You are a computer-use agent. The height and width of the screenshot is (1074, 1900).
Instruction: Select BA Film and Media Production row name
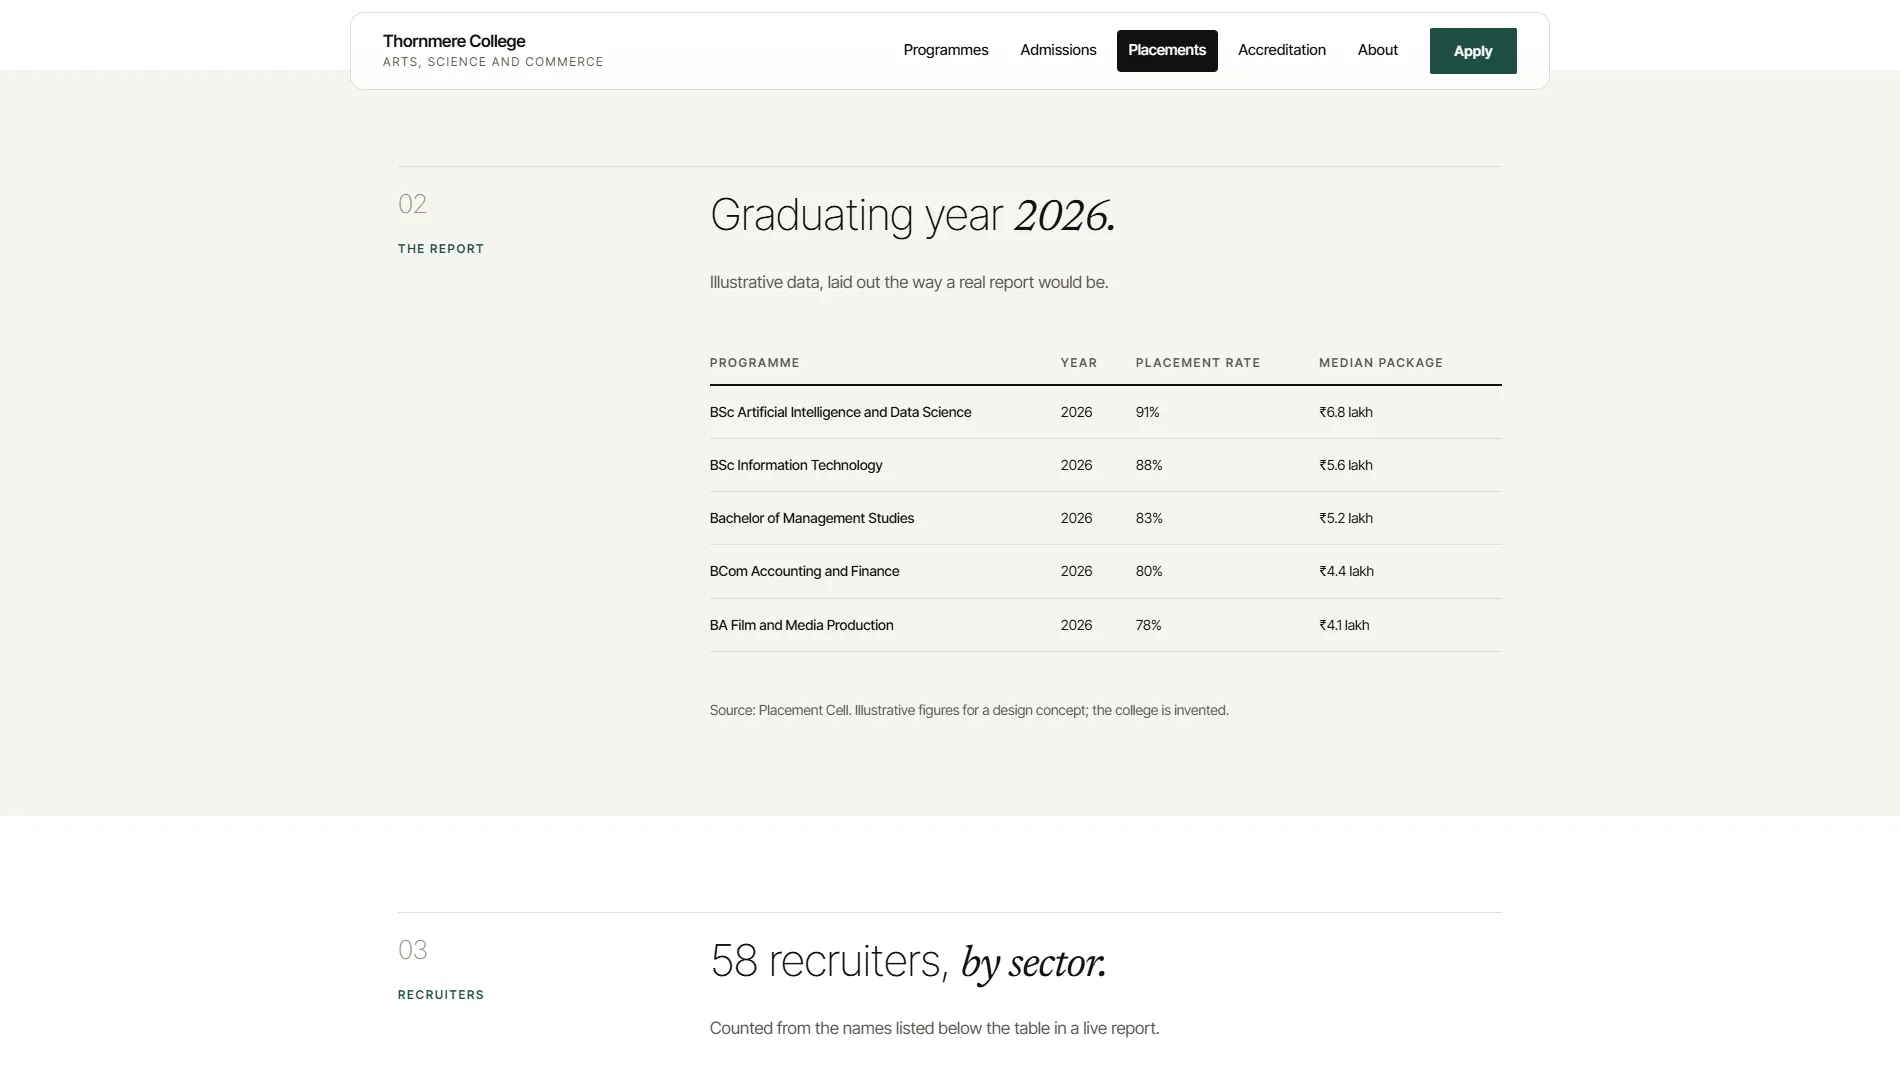(x=801, y=625)
